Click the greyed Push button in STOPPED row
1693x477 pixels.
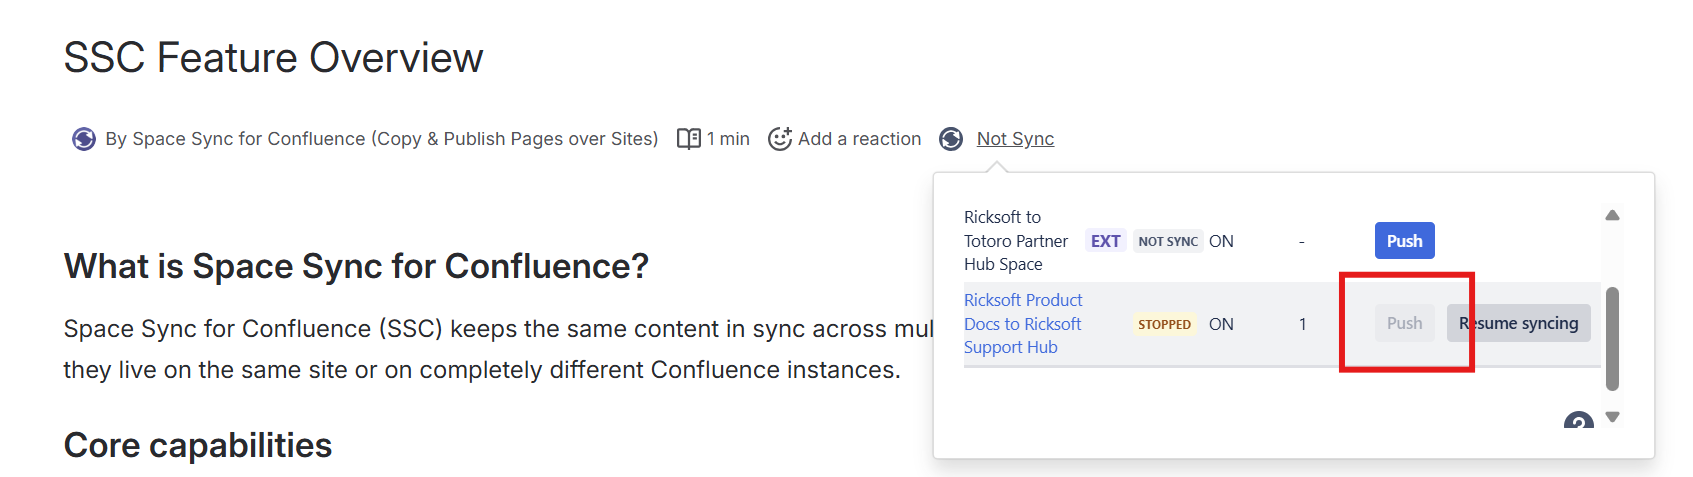click(x=1404, y=323)
